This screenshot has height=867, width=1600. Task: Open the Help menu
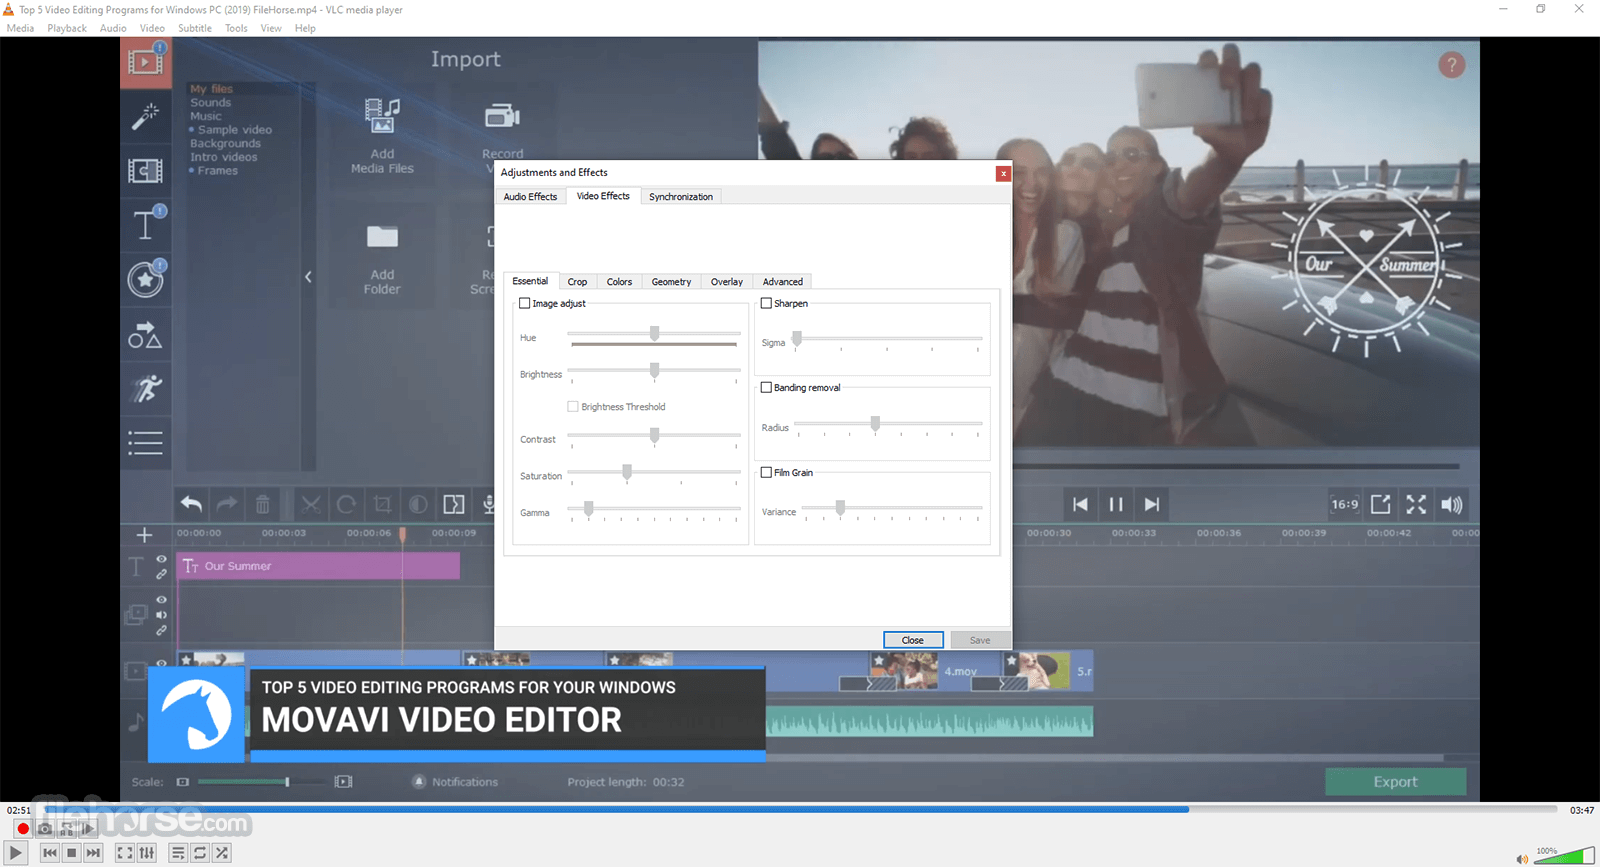coord(305,28)
